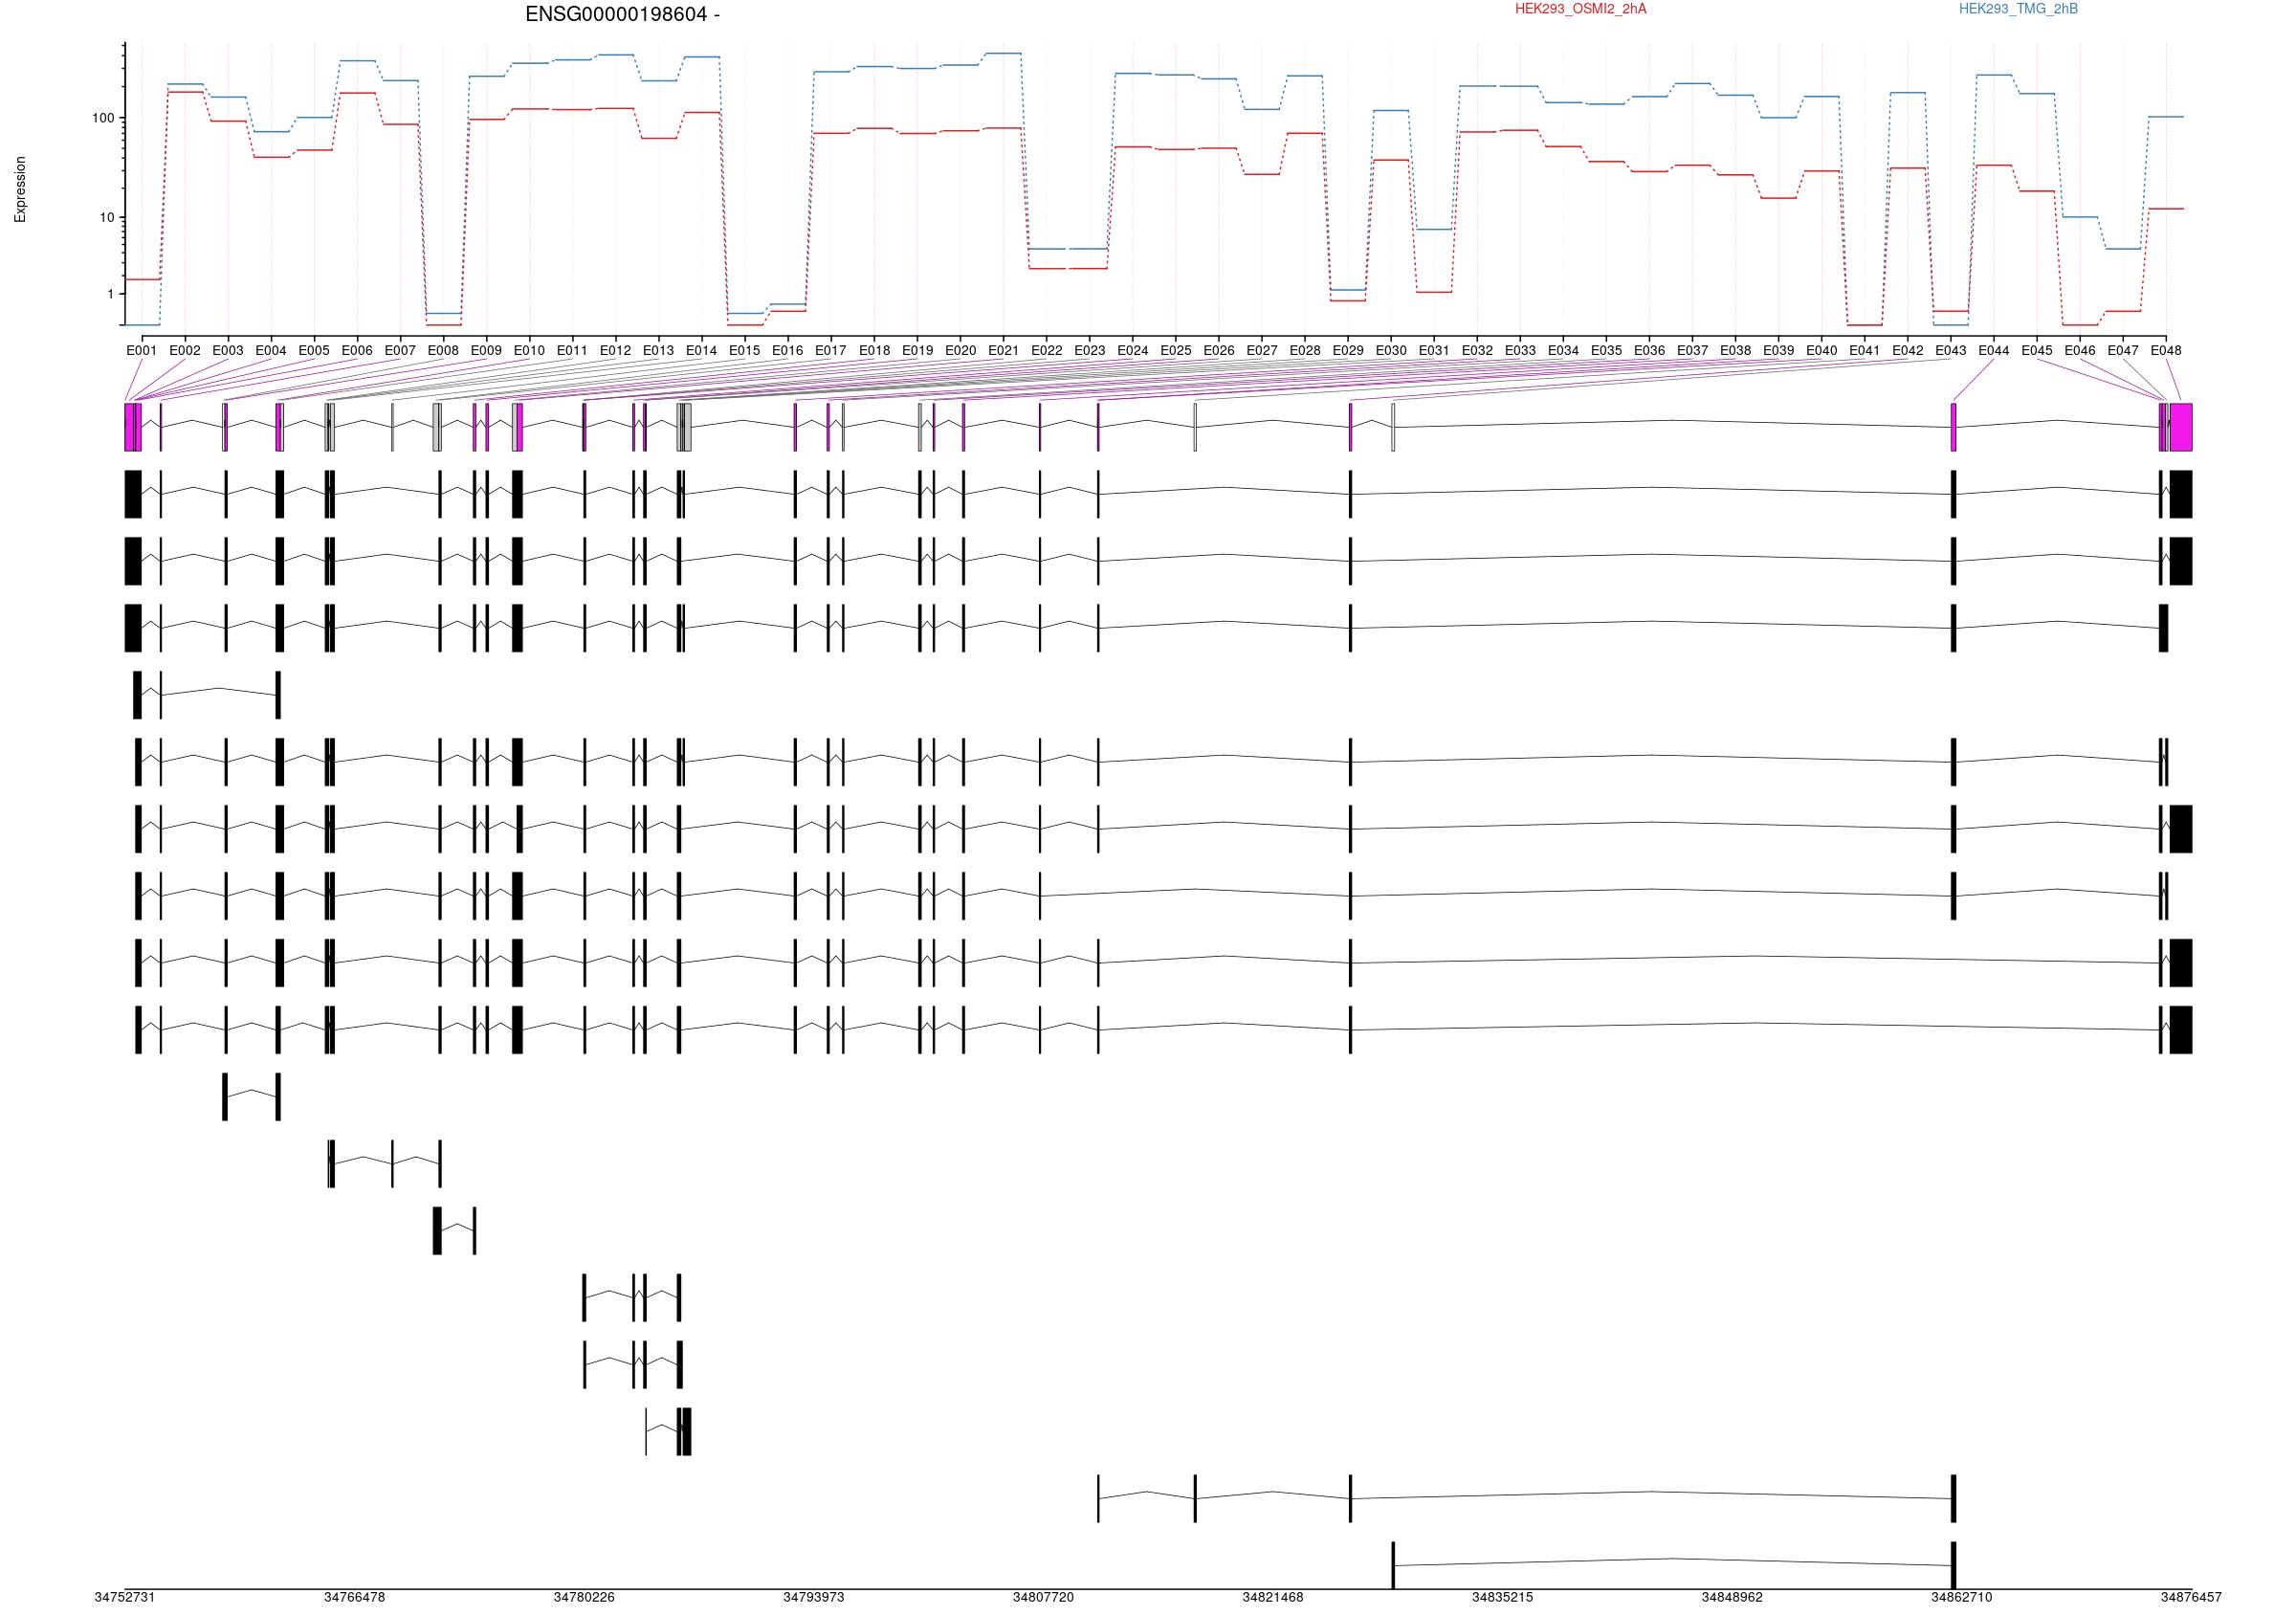Select exon label E047
Screen dimensions: 2296x1616
tap(2123, 351)
